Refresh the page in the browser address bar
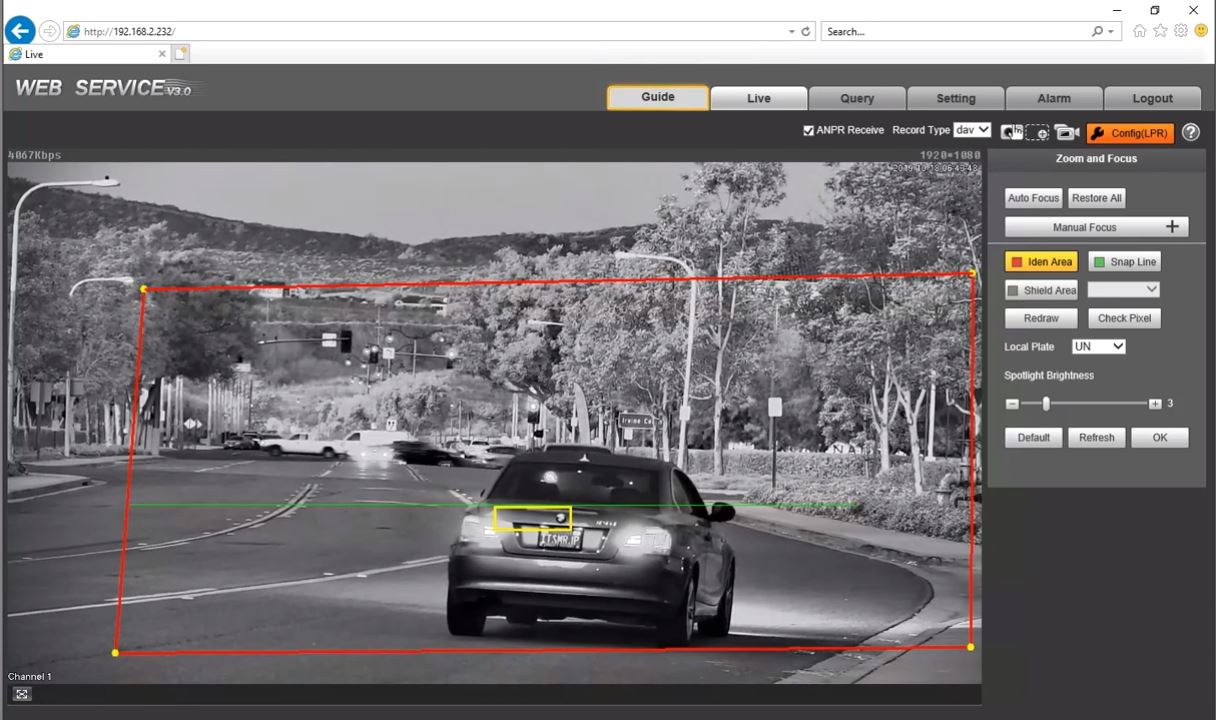1216x720 pixels. pyautogui.click(x=806, y=32)
